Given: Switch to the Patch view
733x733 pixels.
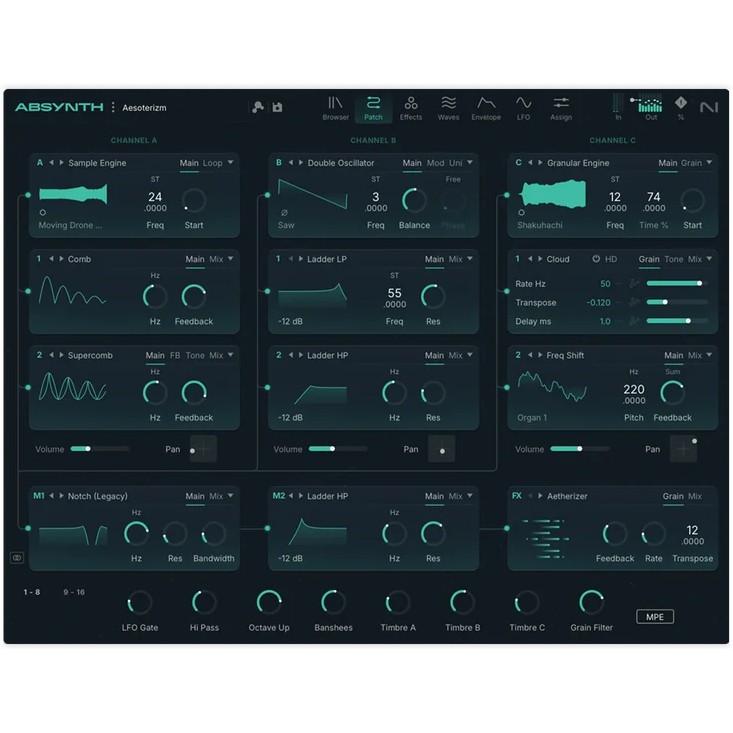Looking at the screenshot, I should click(x=373, y=108).
